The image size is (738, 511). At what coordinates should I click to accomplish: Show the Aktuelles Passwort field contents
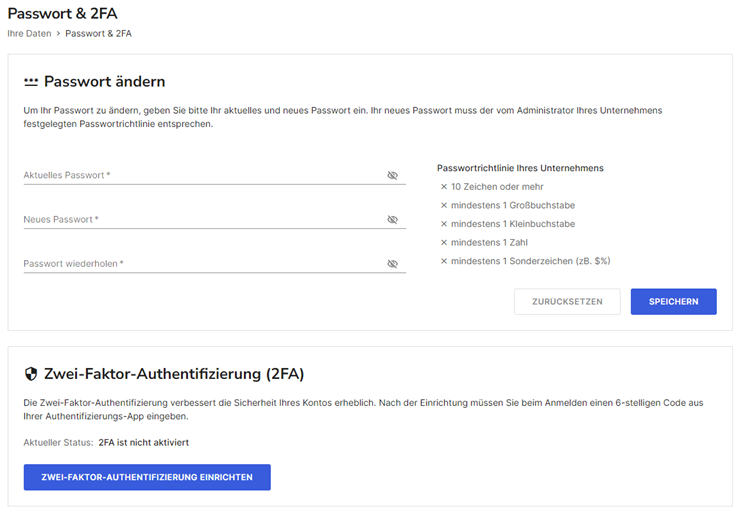click(x=392, y=176)
